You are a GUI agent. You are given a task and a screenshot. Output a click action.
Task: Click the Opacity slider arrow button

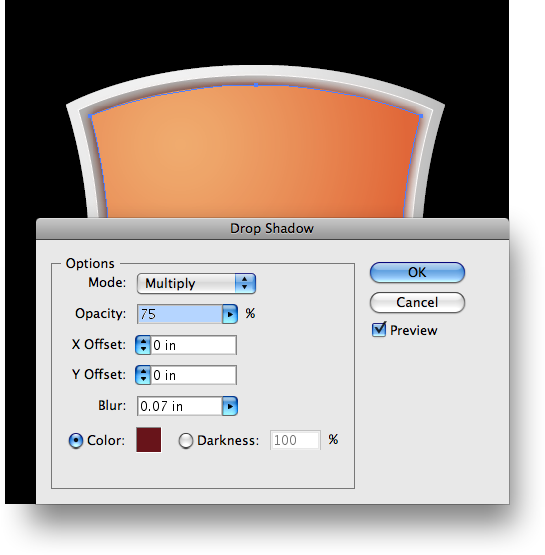click(230, 314)
